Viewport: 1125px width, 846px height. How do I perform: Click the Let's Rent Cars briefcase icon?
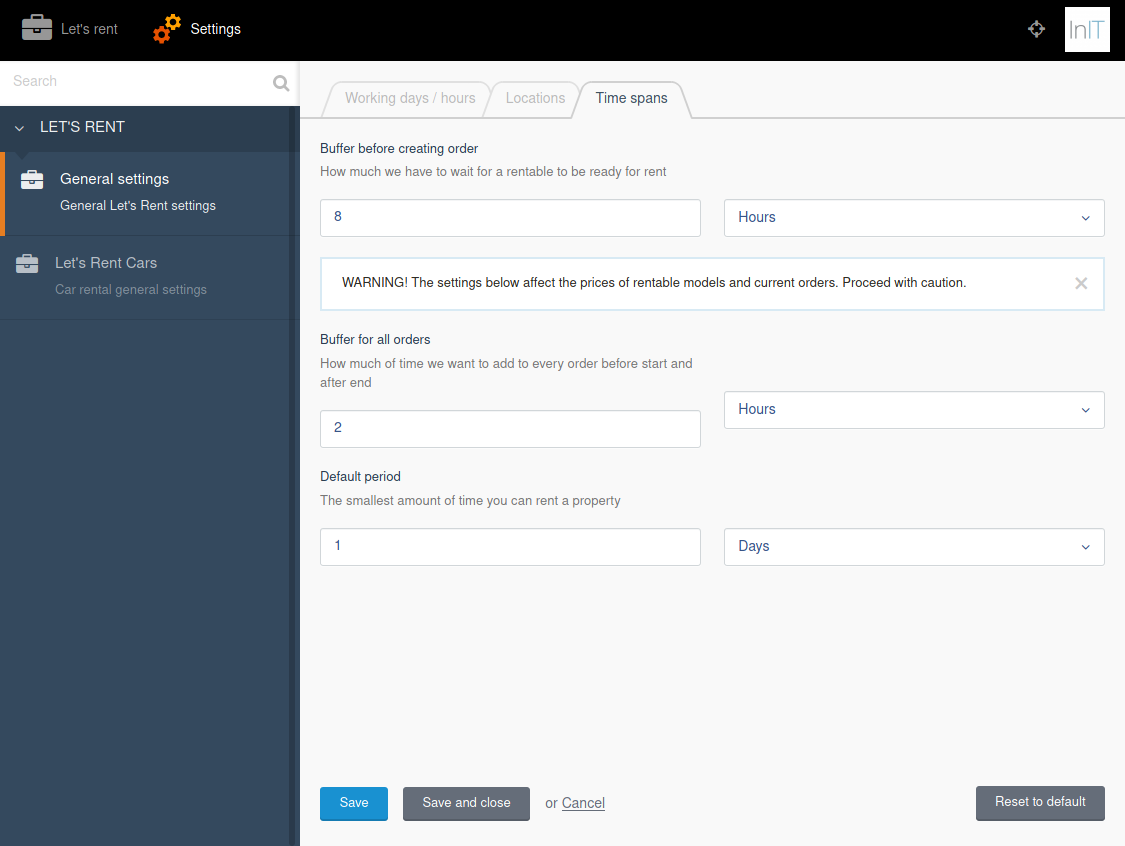(x=27, y=263)
